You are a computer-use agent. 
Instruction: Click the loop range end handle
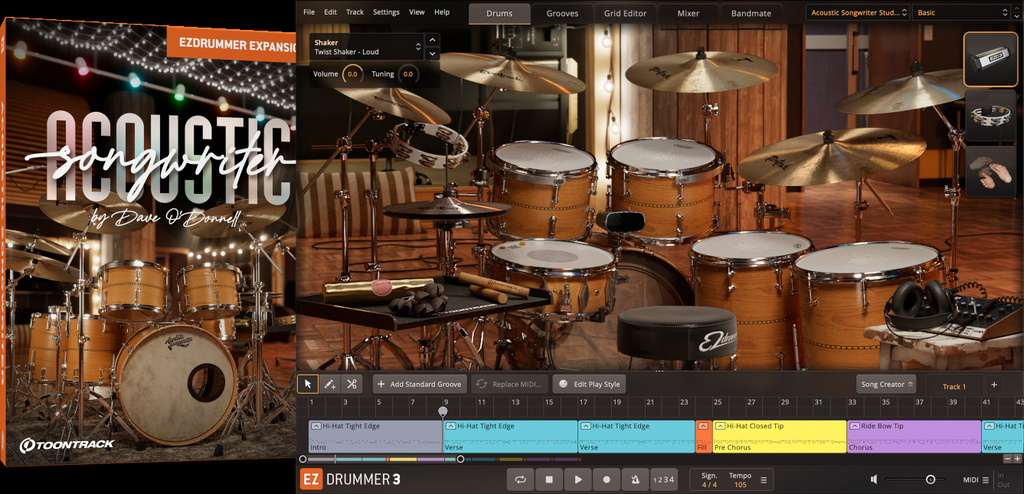coord(460,459)
